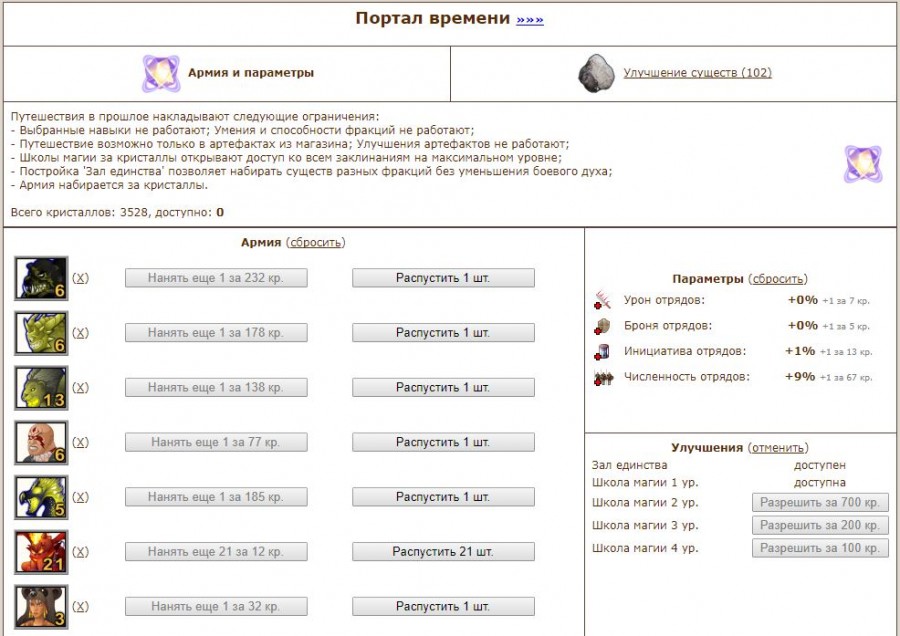The height and width of the screenshot is (636, 900).
Task: Remove the first army unit via (X)
Action: pos(80,278)
